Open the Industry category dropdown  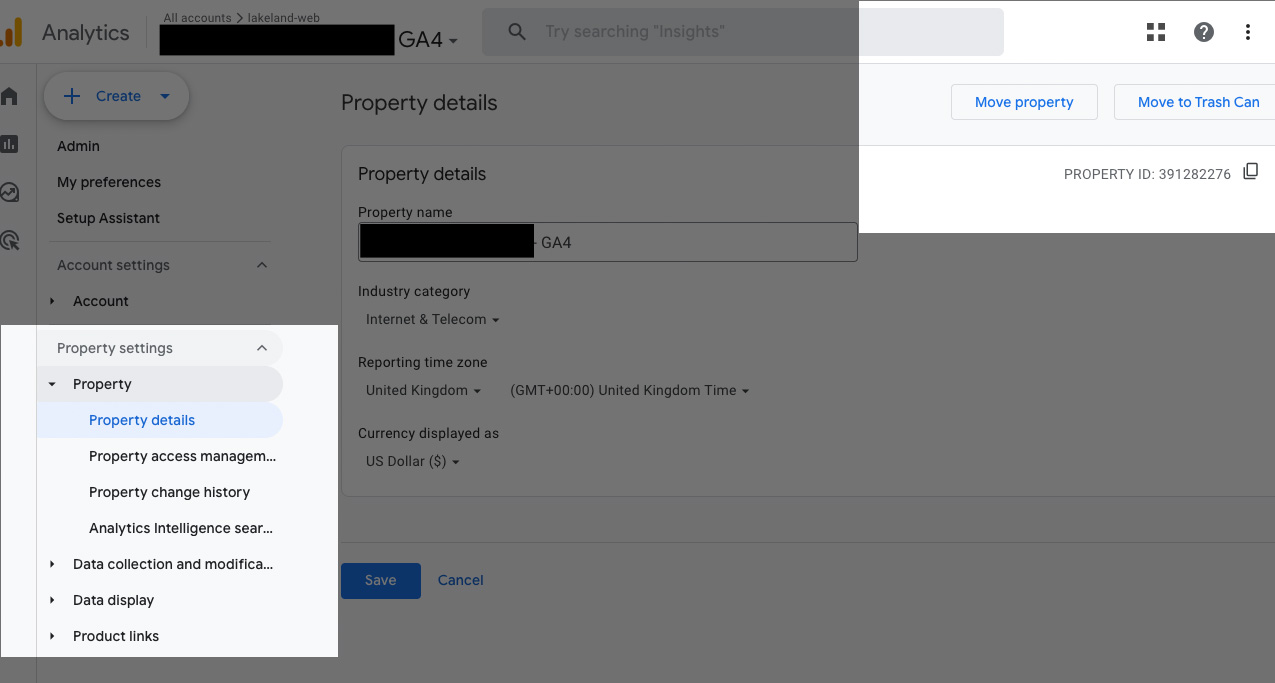pos(432,320)
